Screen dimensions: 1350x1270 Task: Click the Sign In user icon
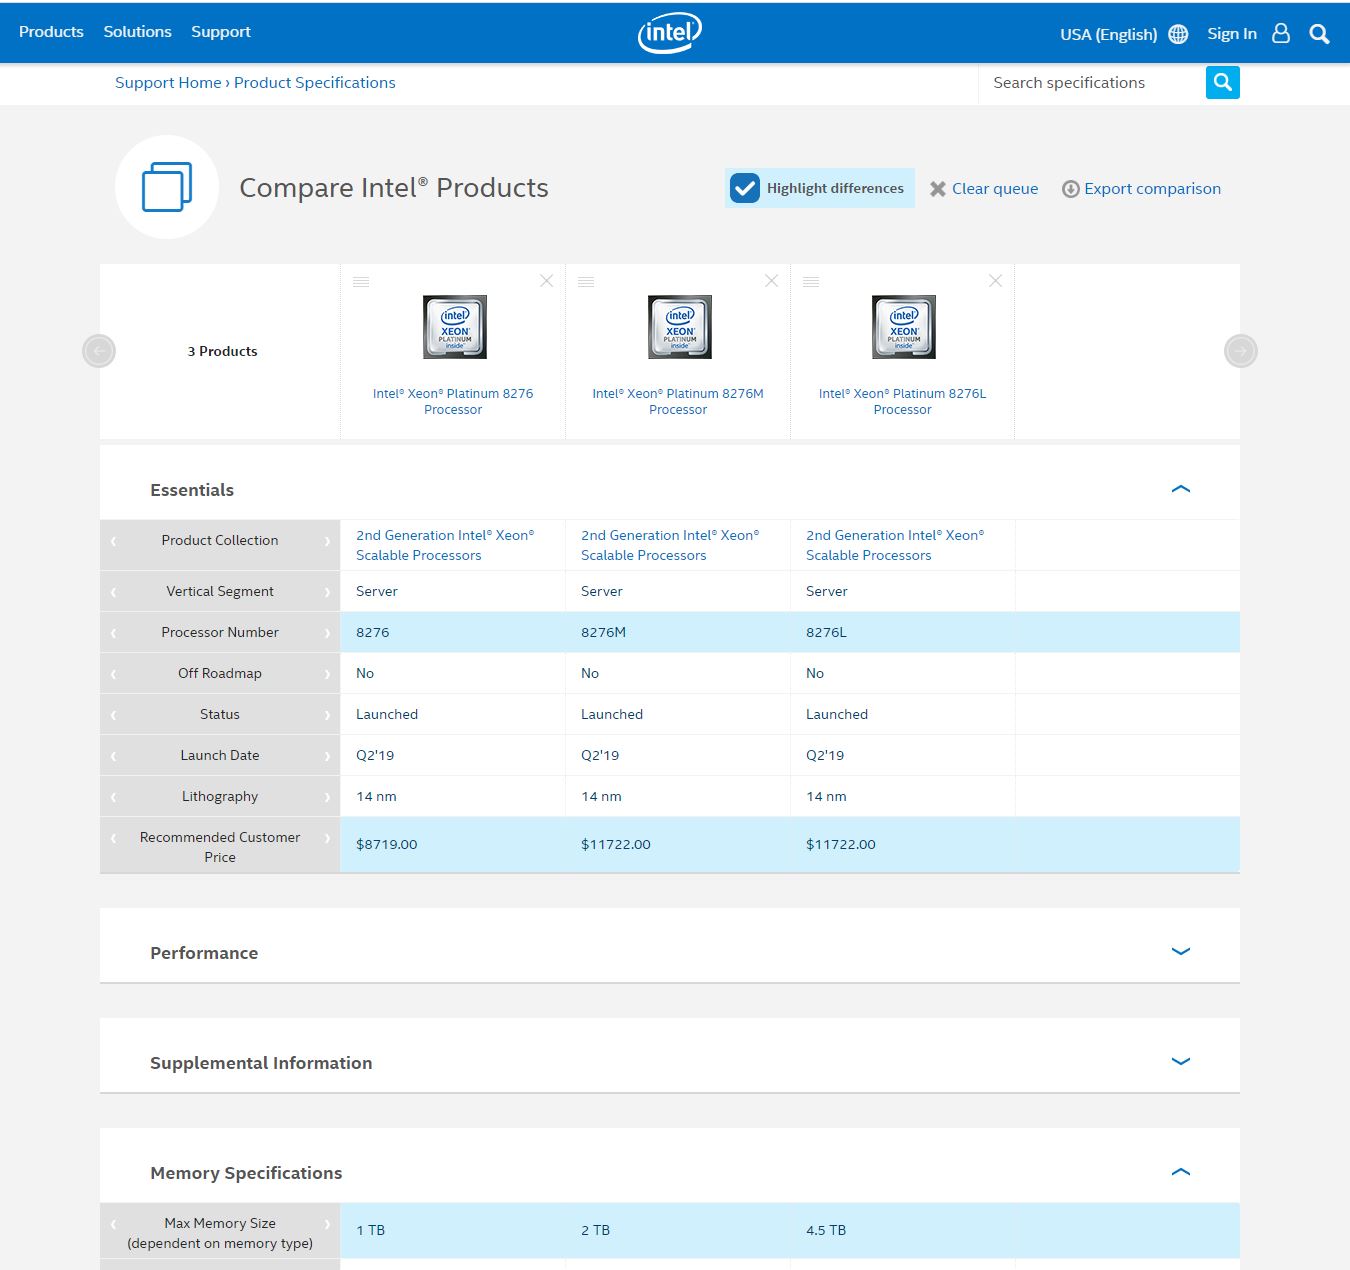[x=1281, y=34]
